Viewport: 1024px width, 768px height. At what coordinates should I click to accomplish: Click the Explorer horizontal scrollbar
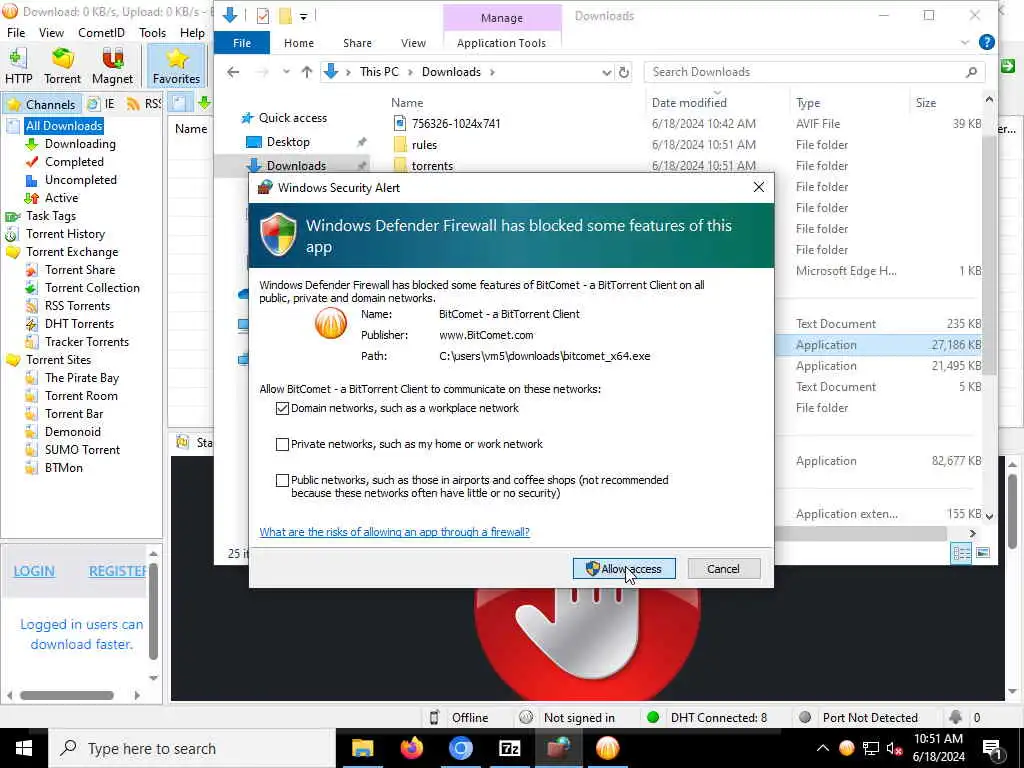pos(861,534)
